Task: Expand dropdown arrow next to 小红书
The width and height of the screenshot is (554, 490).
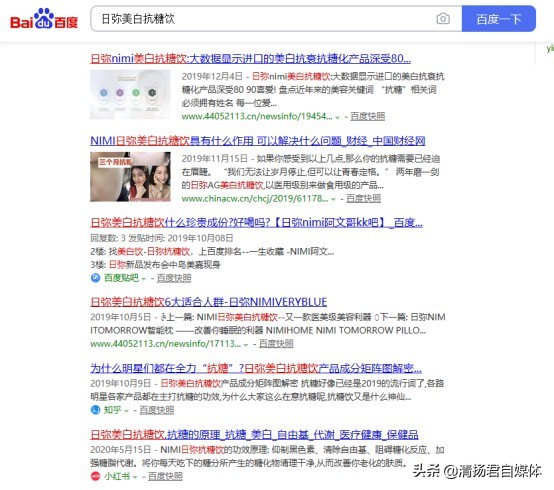Action: point(135,477)
